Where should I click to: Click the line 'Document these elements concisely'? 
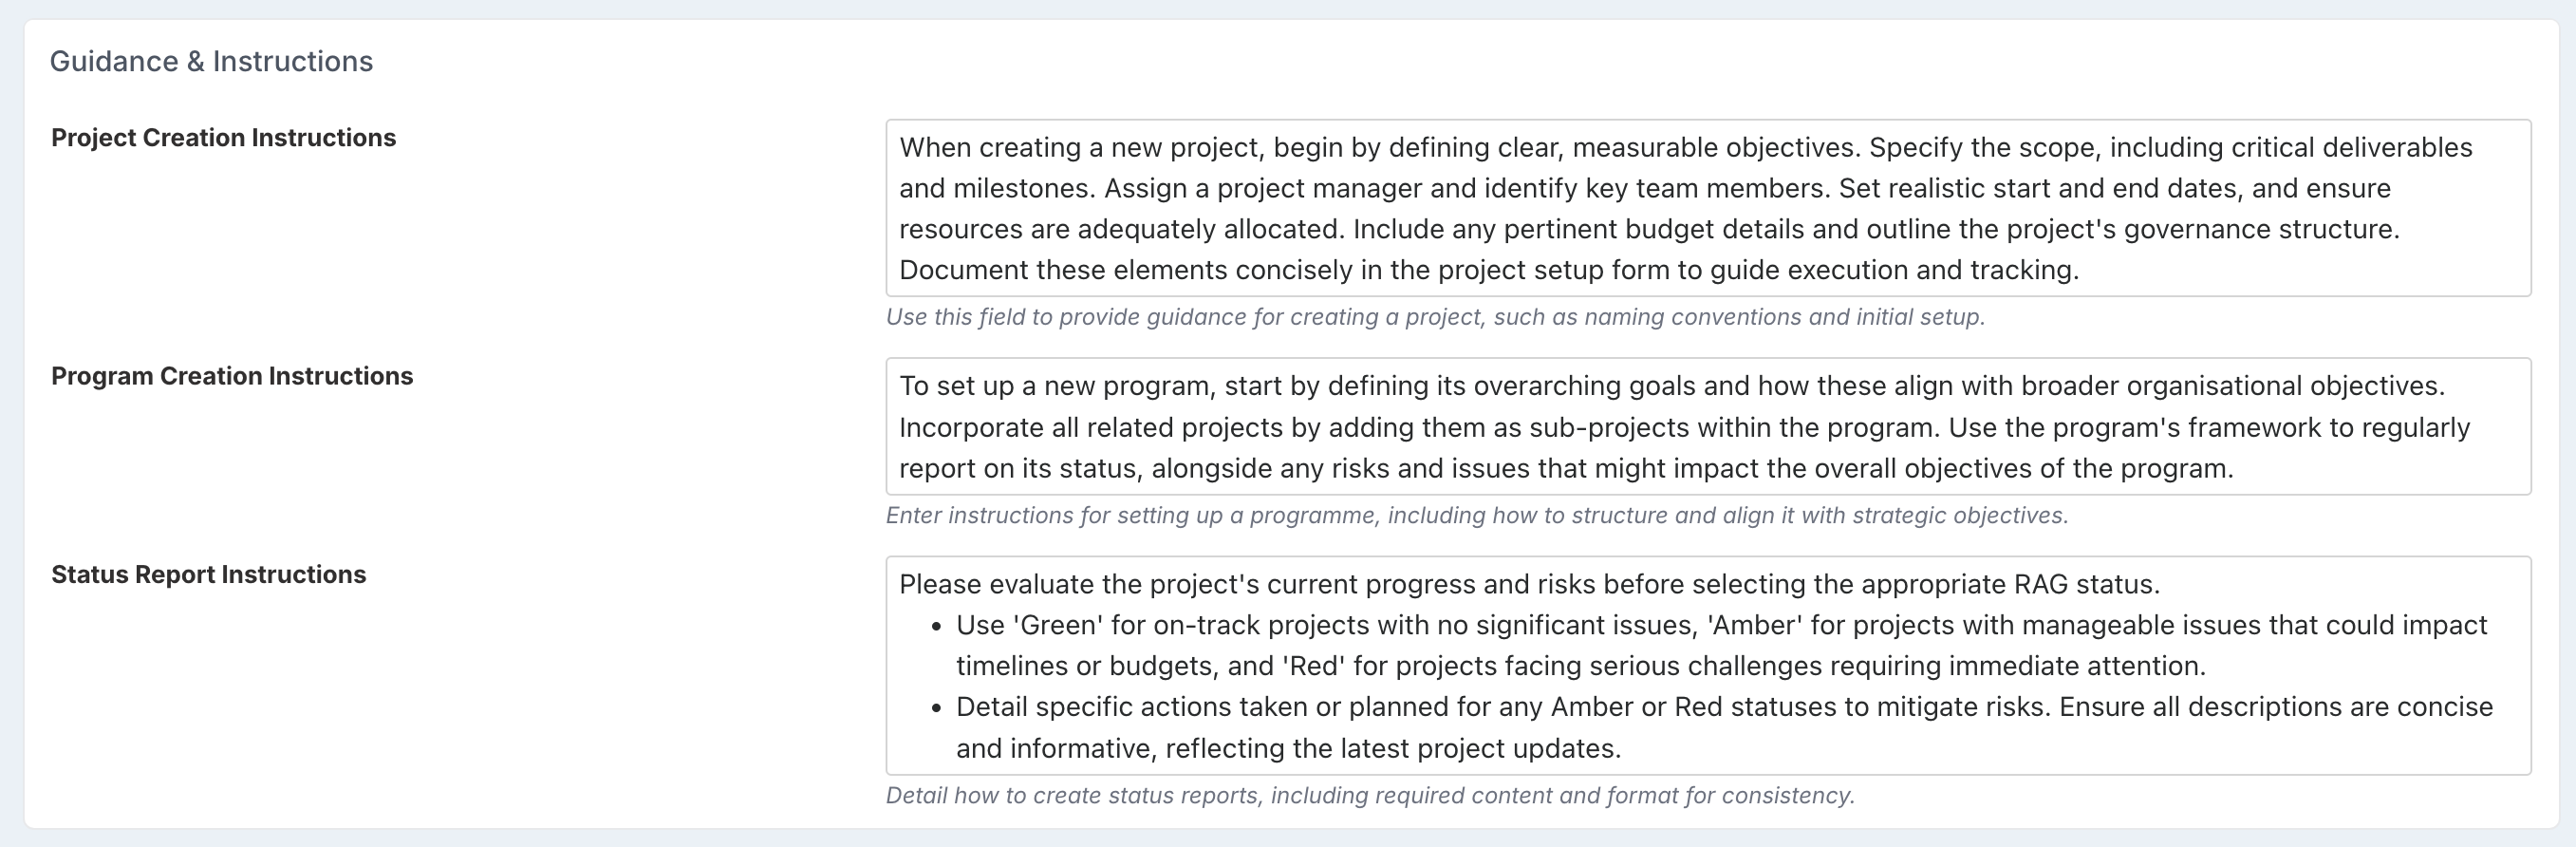1488,270
